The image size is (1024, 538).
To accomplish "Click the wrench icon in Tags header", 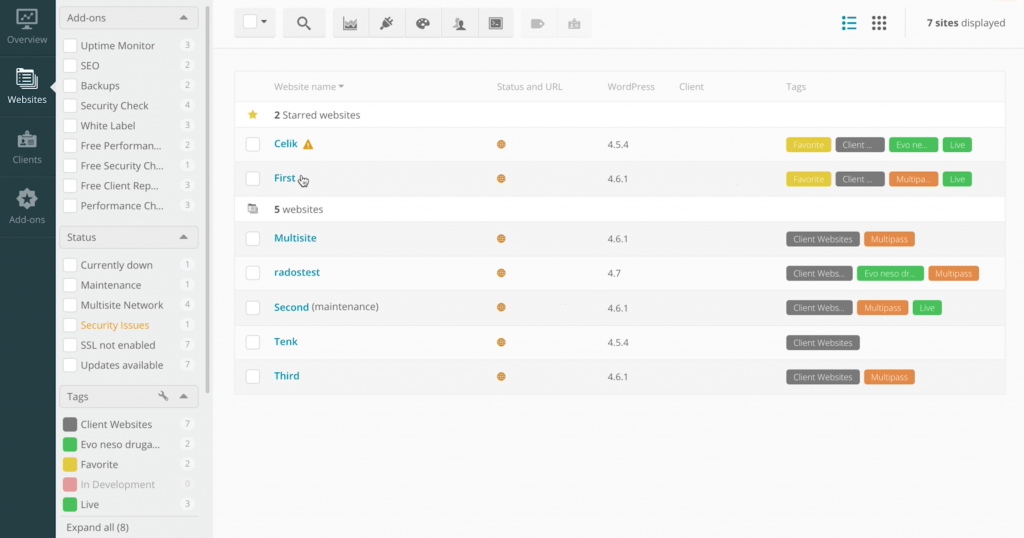I will point(164,396).
